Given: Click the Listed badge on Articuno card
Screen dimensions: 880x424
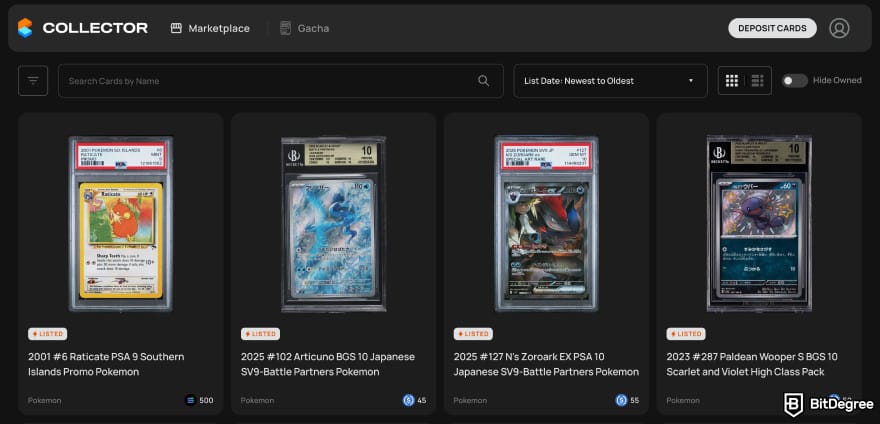Looking at the screenshot, I should click(x=260, y=334).
